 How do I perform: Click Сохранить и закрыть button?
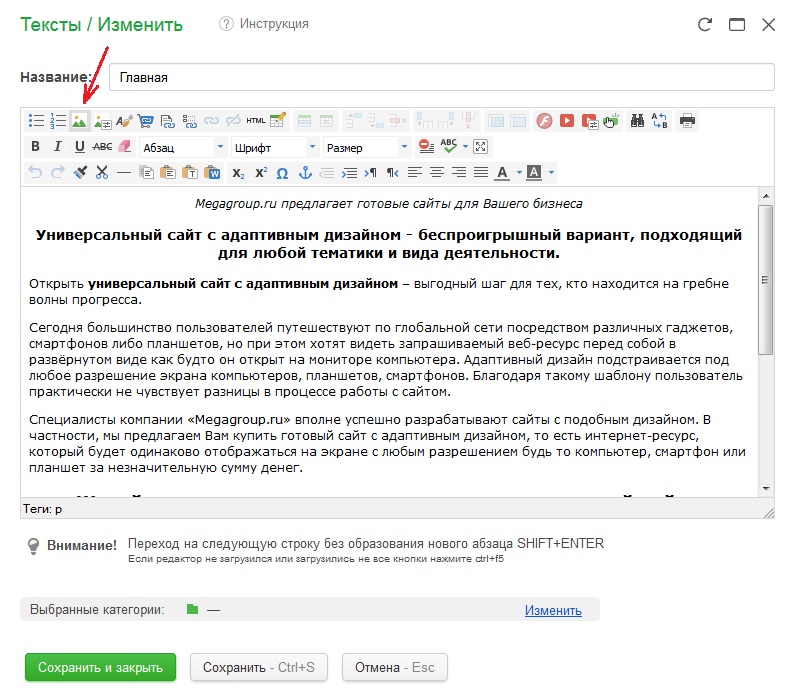pos(100,667)
